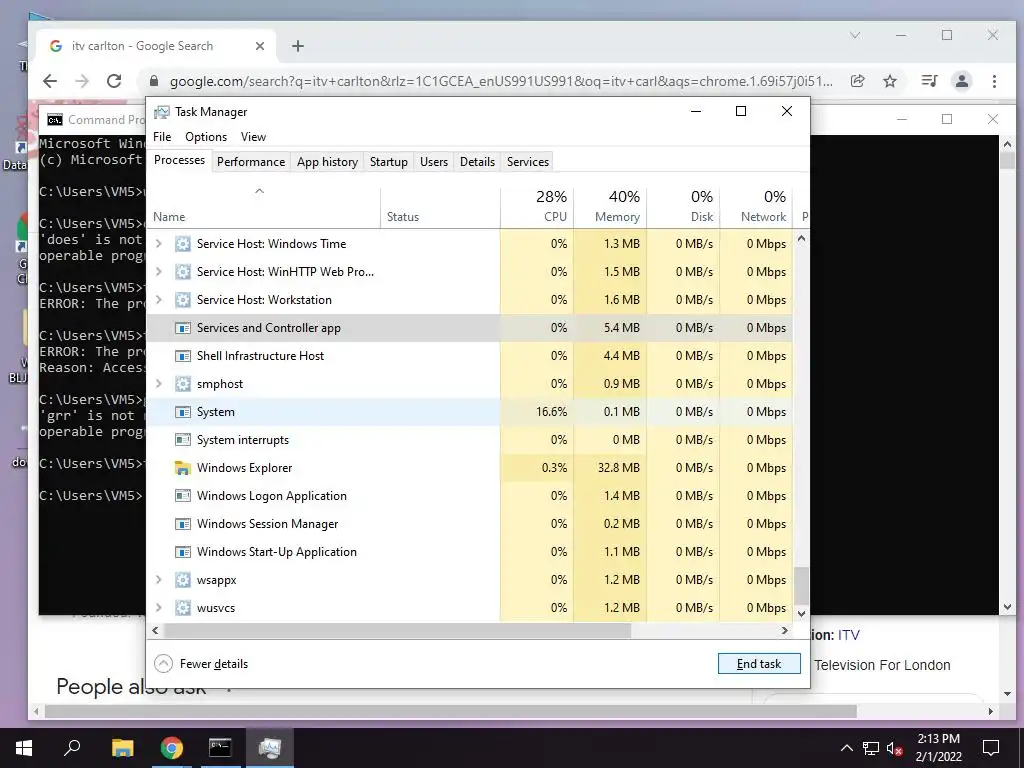Open the Chrome share page icon
The image size is (1024, 768).
click(x=857, y=81)
